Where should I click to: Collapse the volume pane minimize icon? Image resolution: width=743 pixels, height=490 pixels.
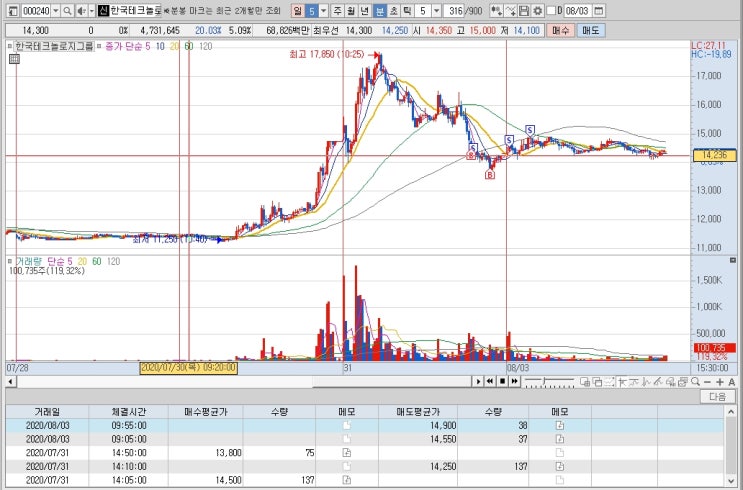coord(733,260)
